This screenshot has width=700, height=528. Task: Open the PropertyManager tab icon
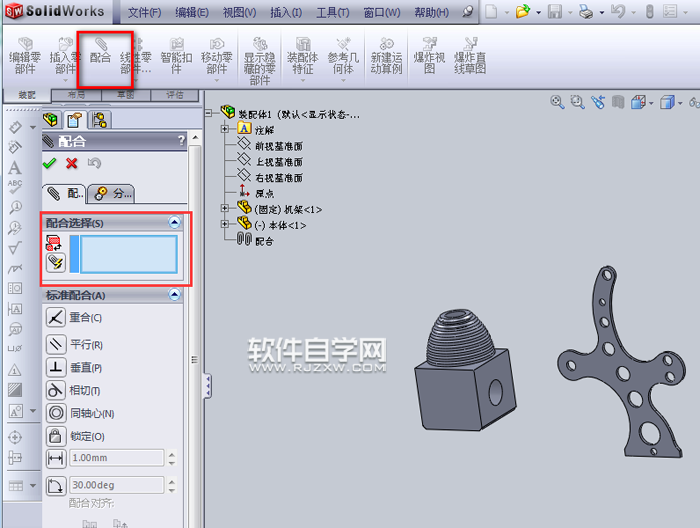pos(74,120)
